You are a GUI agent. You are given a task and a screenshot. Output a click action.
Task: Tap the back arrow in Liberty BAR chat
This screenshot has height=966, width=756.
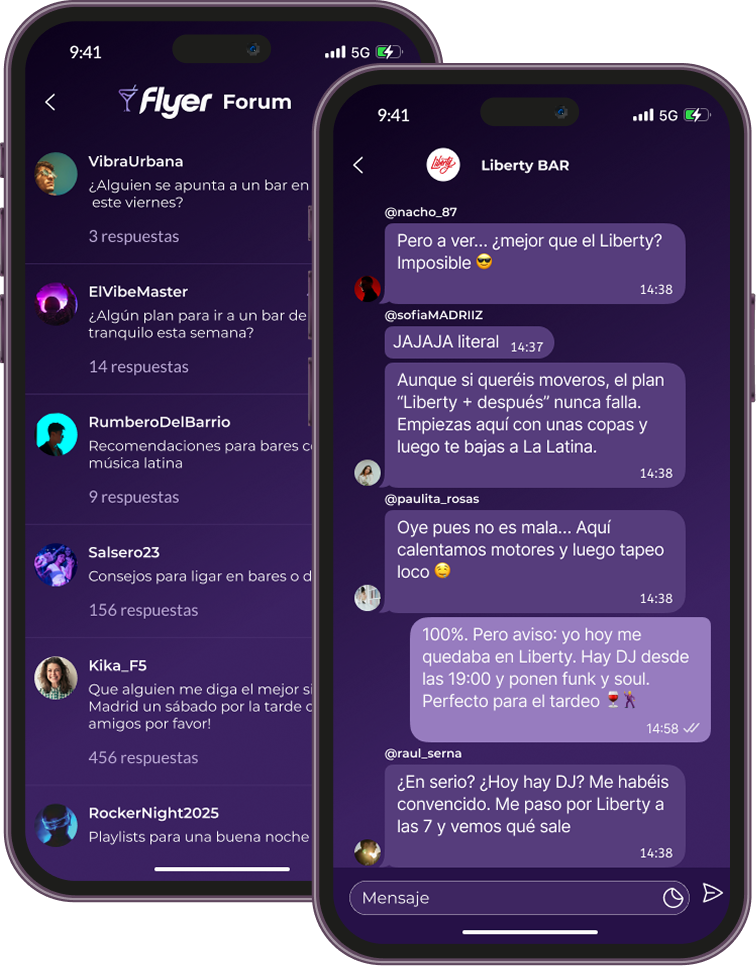pos(359,165)
